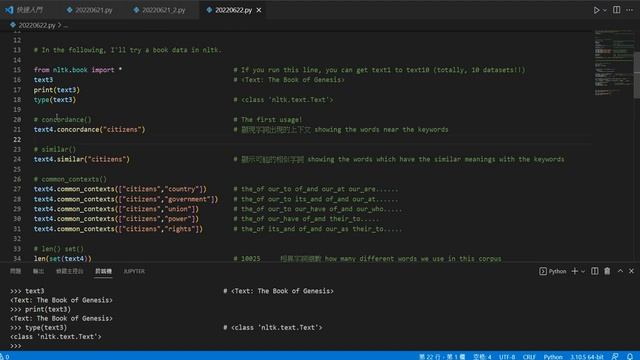Screen dimensions: 640x360
Task: Open the JUPYTER panel tab
Action: [134, 271]
